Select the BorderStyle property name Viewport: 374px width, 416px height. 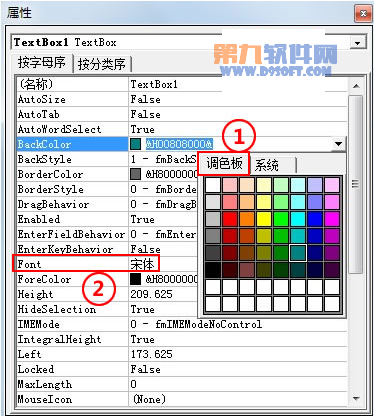coord(51,189)
